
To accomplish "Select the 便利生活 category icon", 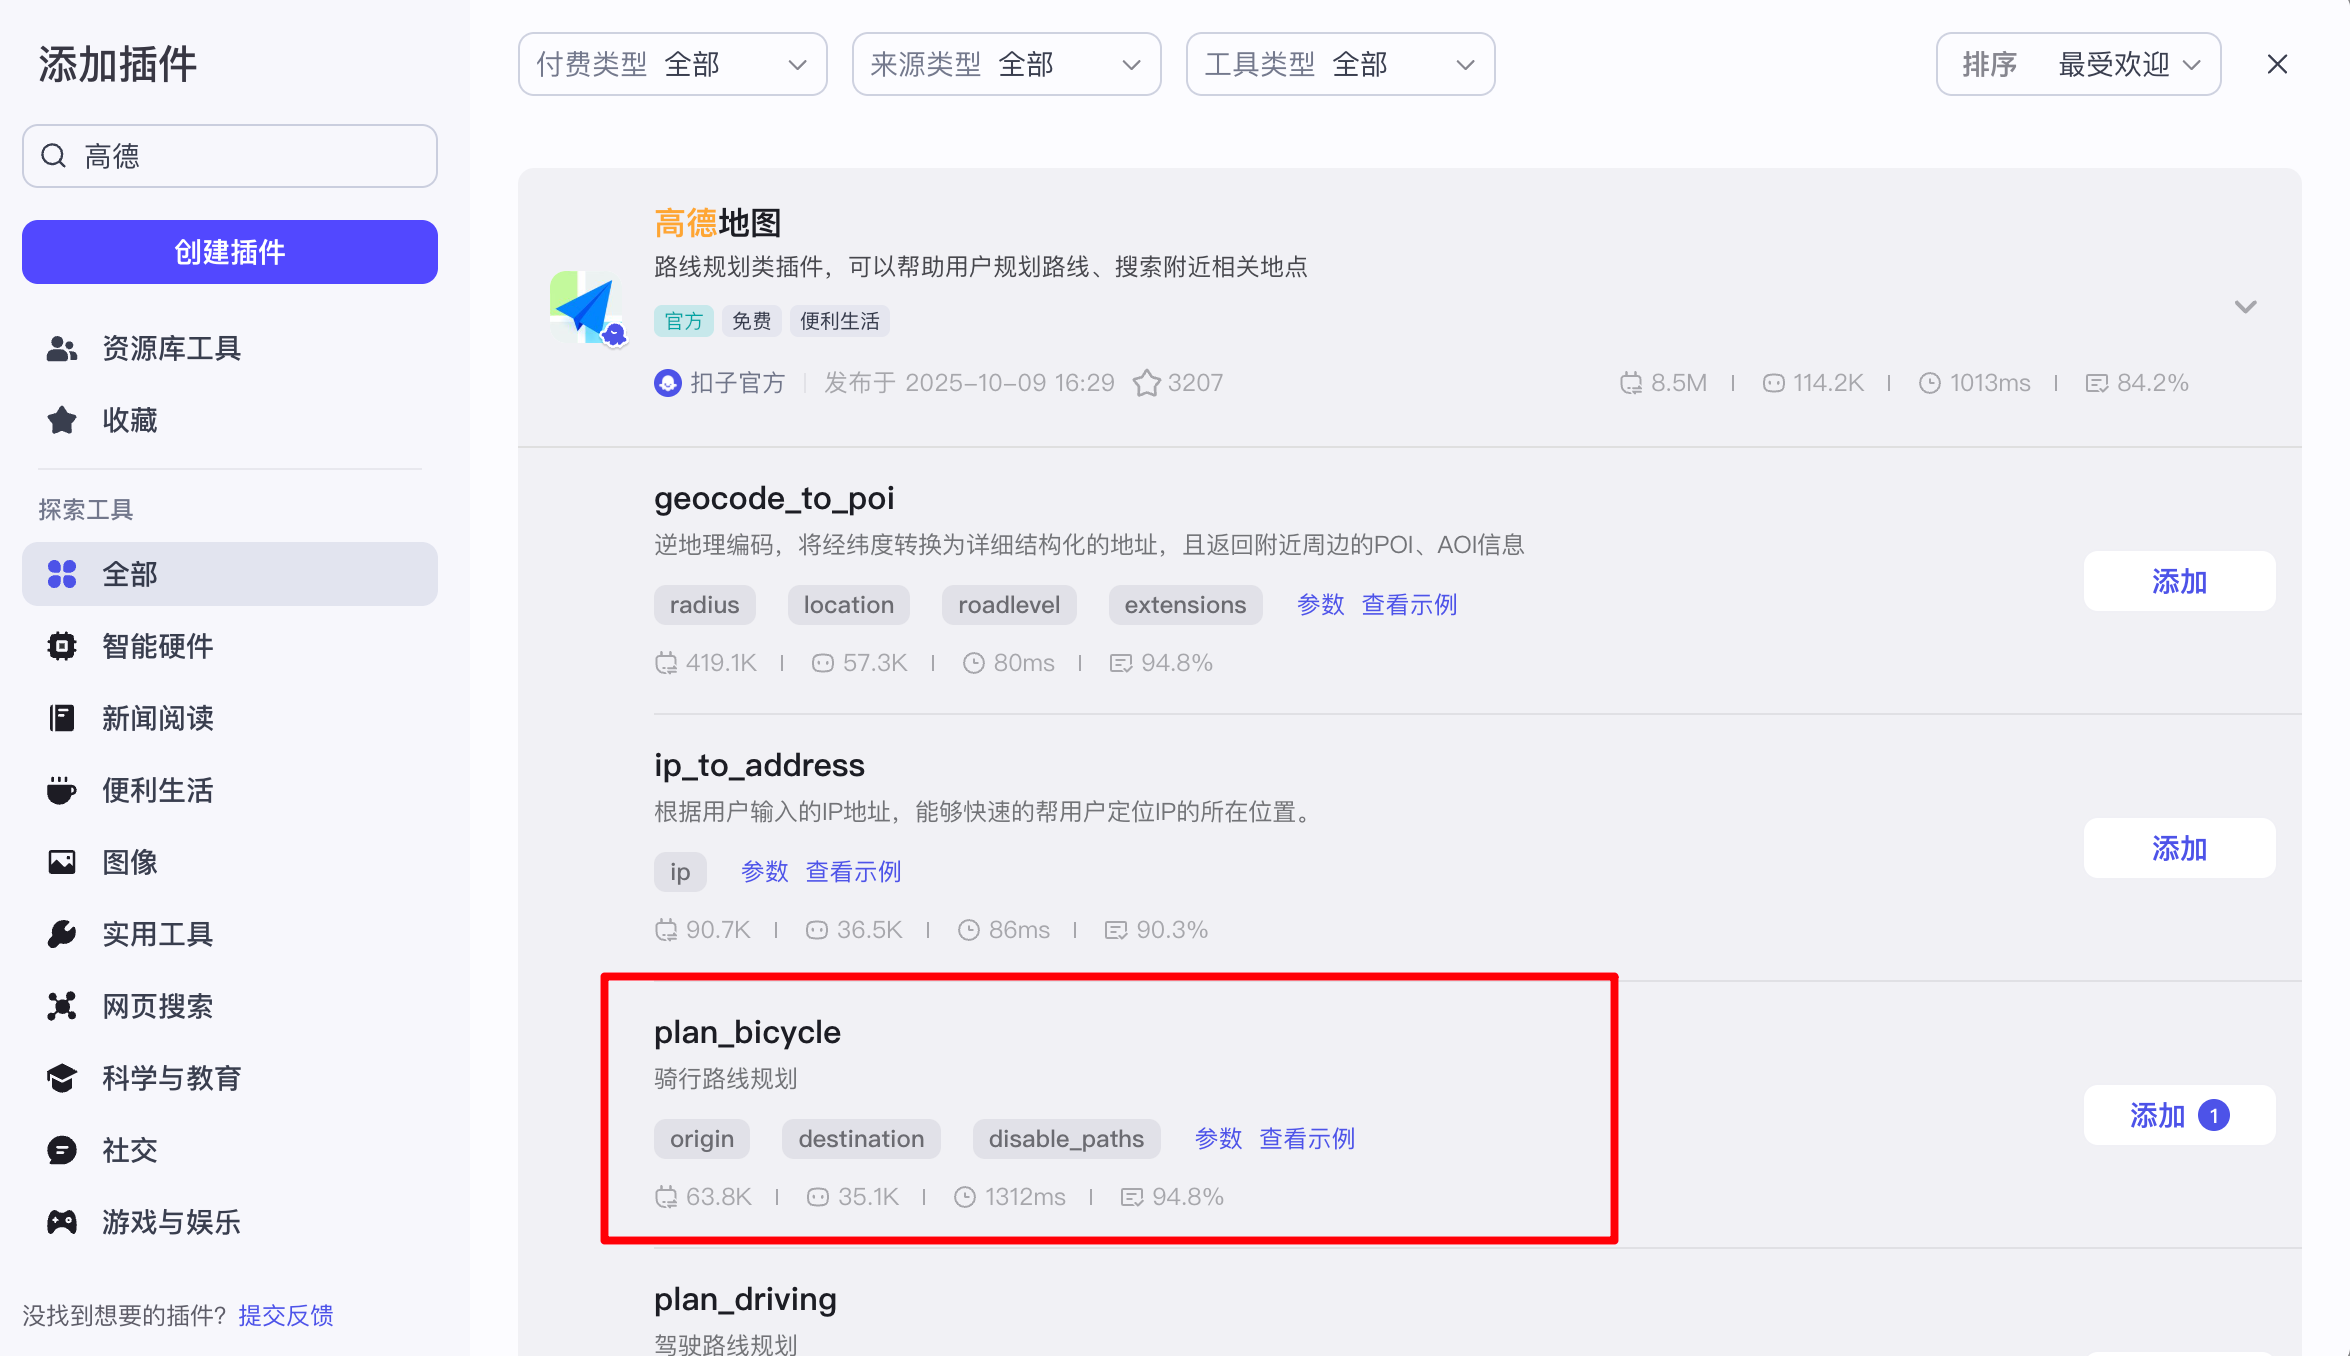I will [x=62, y=789].
